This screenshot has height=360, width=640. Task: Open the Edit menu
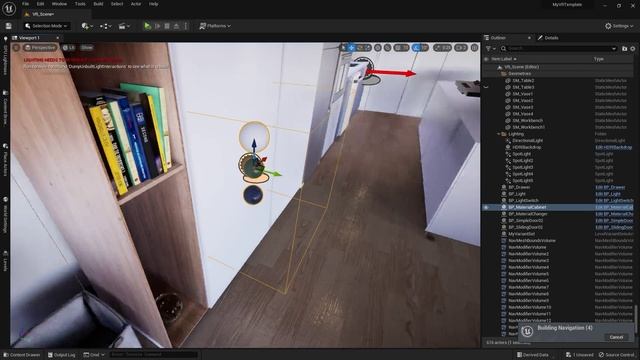(40, 4)
